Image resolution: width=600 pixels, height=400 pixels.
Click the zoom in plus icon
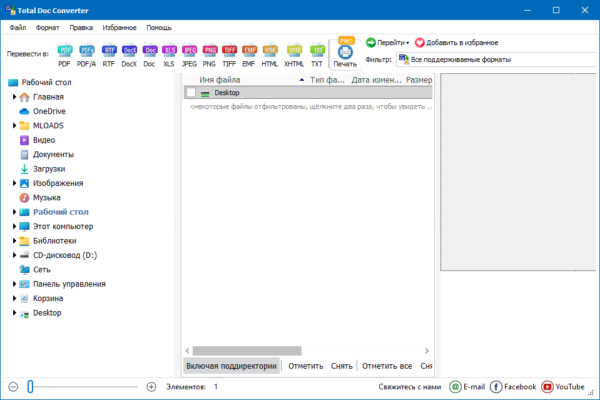point(152,387)
